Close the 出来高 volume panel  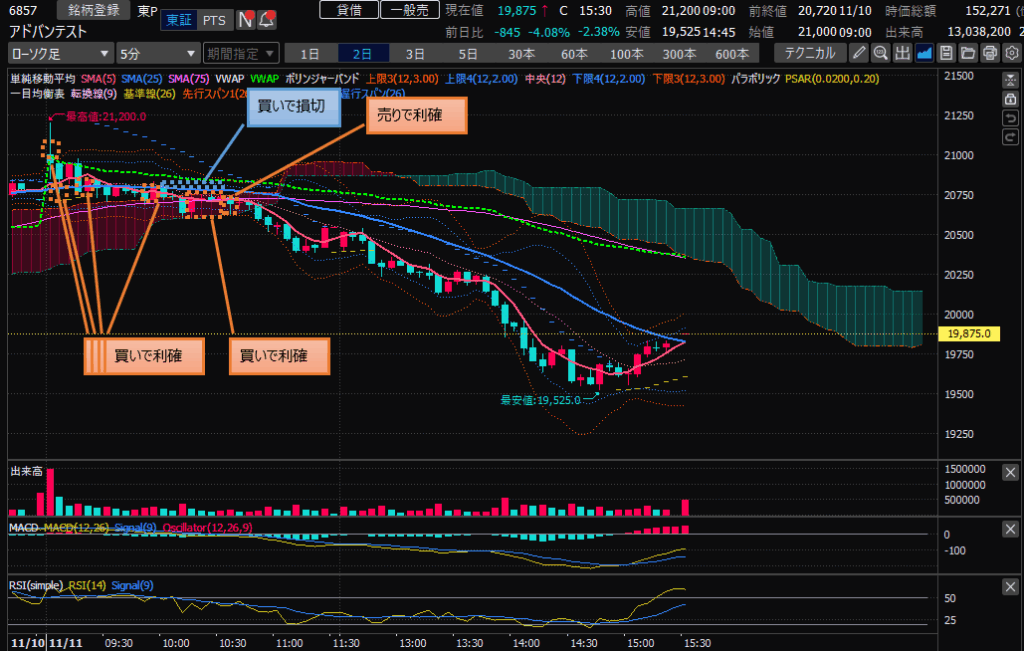click(x=1010, y=473)
